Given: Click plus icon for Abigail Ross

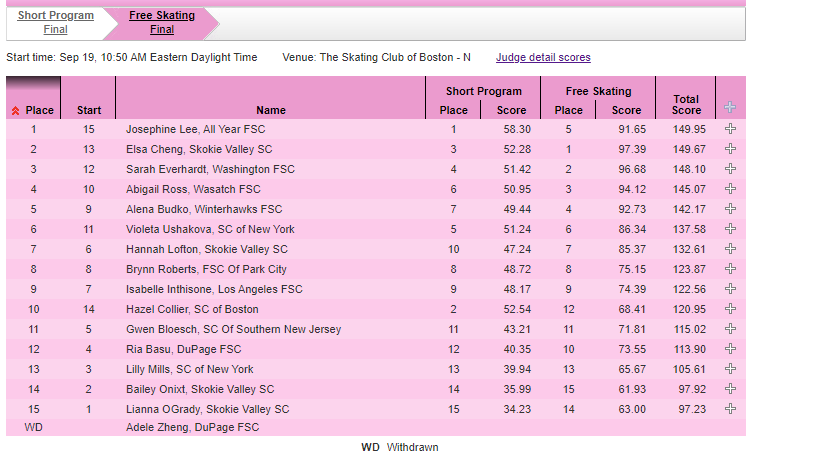Looking at the screenshot, I should 730,189.
